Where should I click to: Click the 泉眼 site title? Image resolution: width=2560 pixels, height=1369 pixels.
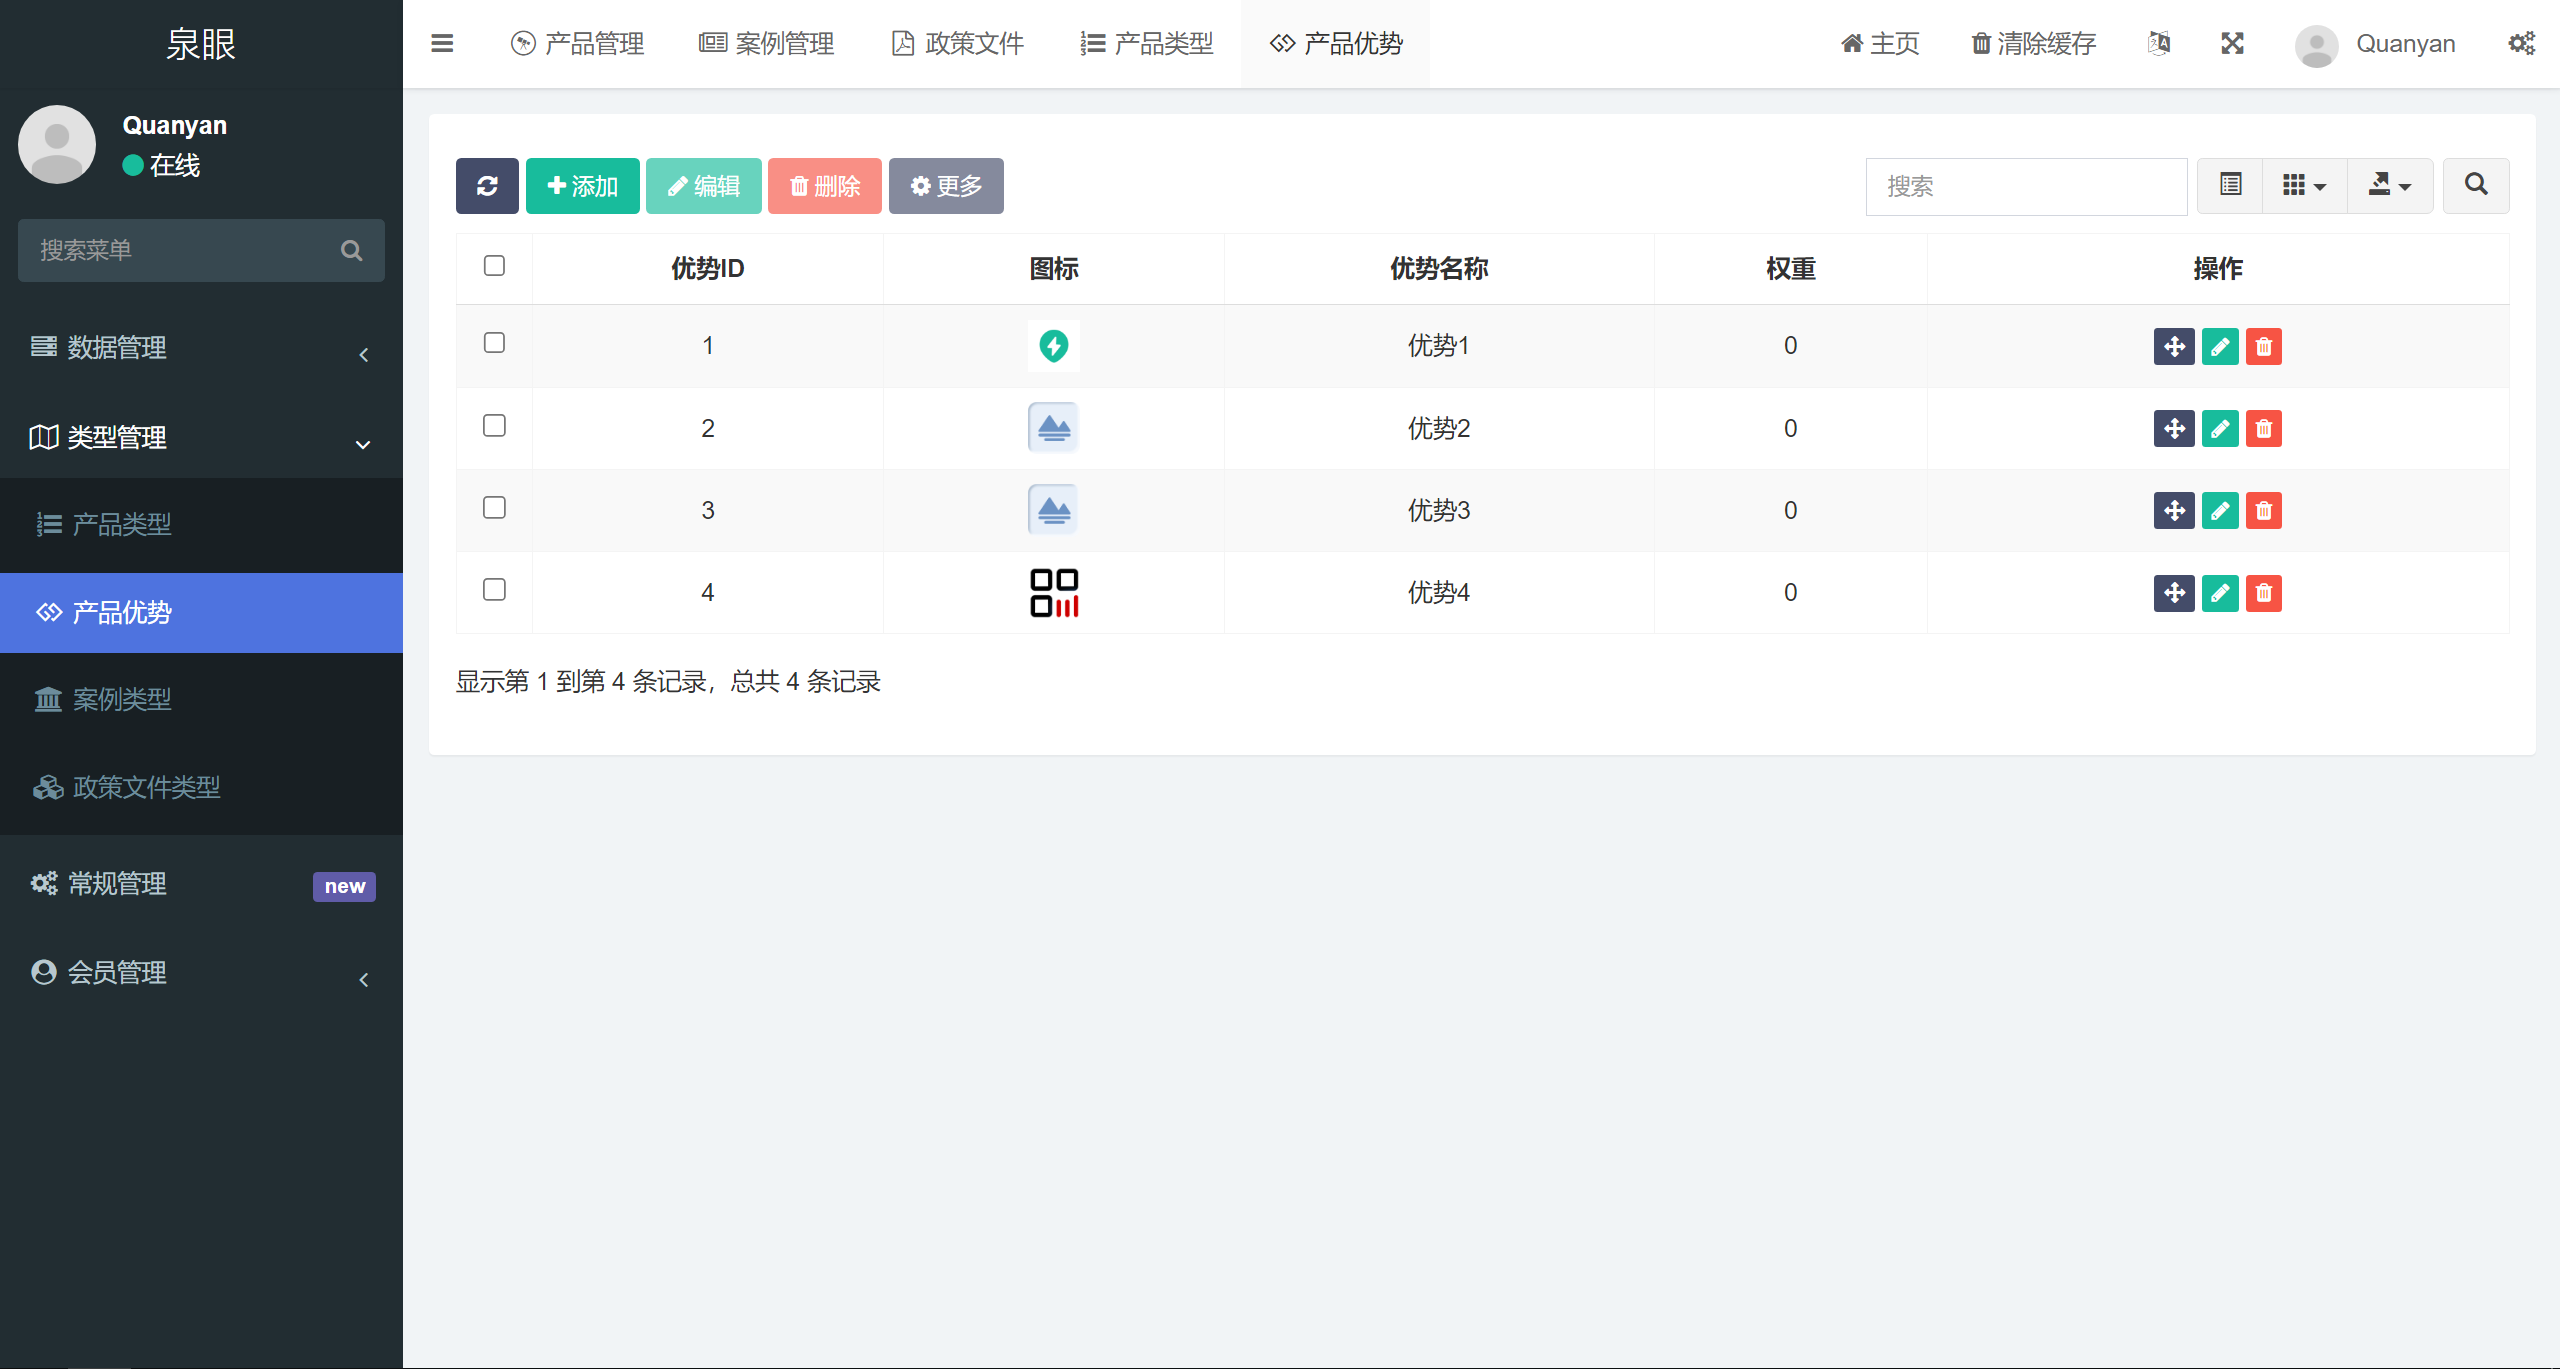tap(201, 44)
